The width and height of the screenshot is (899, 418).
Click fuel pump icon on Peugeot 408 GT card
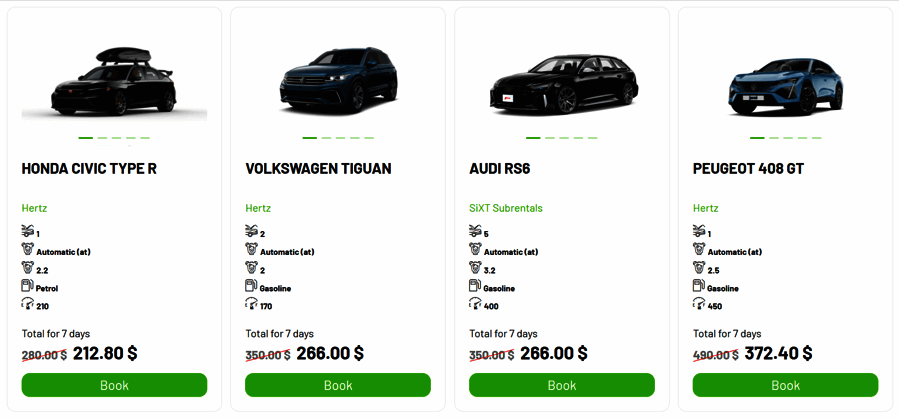click(x=699, y=287)
